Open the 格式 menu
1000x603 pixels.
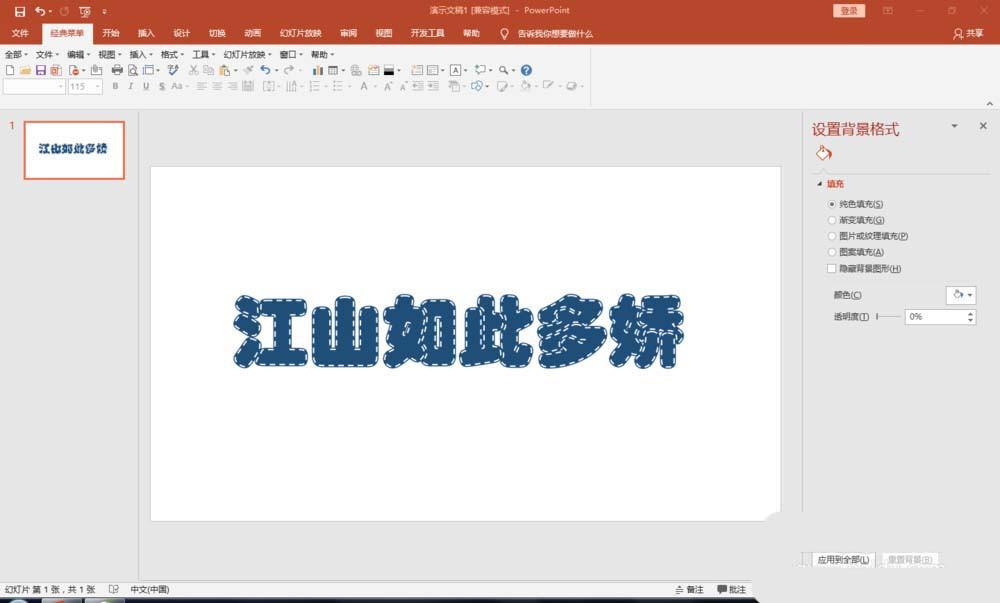pos(168,55)
